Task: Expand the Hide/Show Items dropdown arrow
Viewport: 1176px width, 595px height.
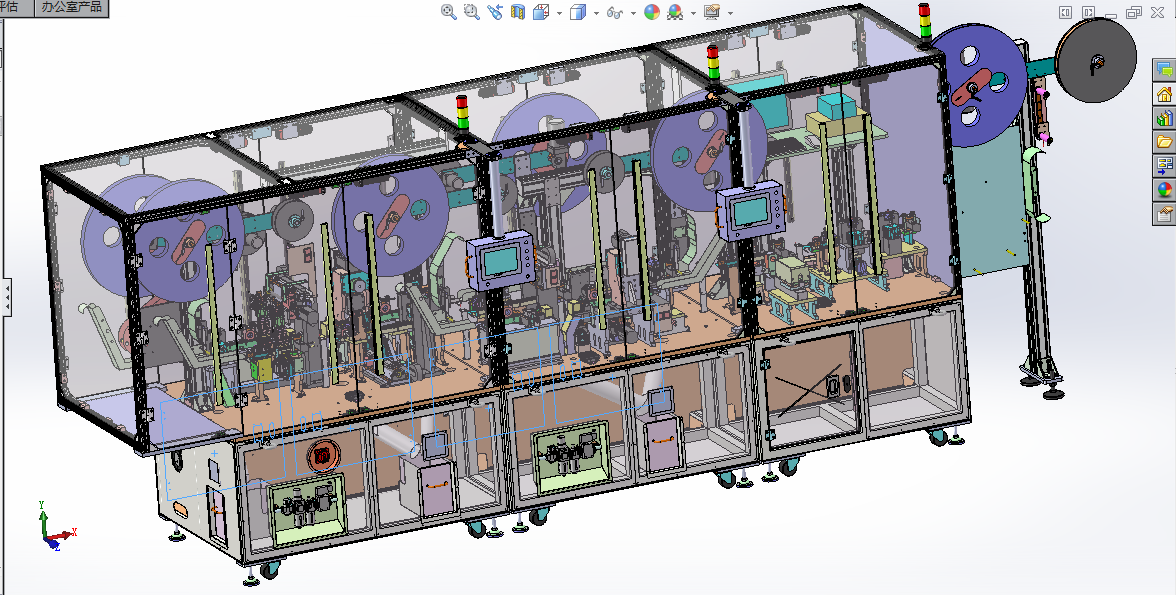Action: click(633, 13)
